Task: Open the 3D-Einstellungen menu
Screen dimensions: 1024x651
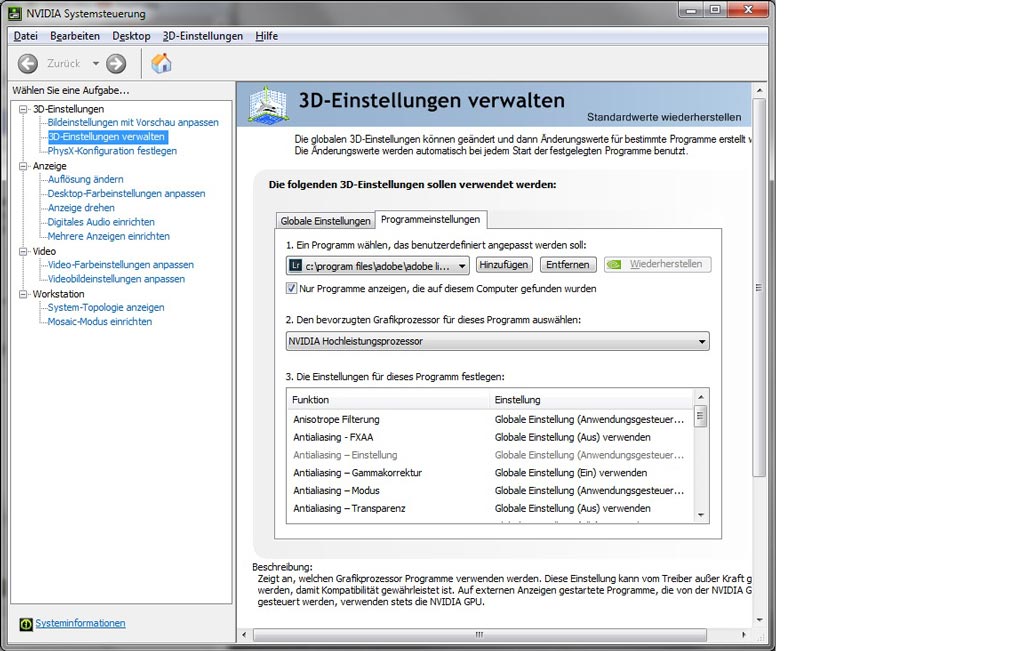Action: 202,36
